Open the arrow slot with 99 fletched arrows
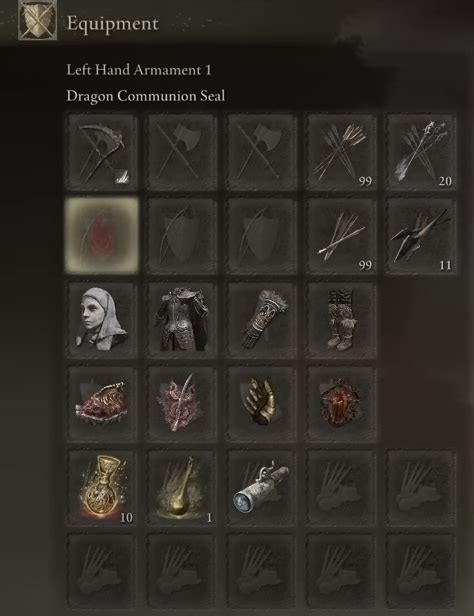The width and height of the screenshot is (474, 616). (341, 152)
